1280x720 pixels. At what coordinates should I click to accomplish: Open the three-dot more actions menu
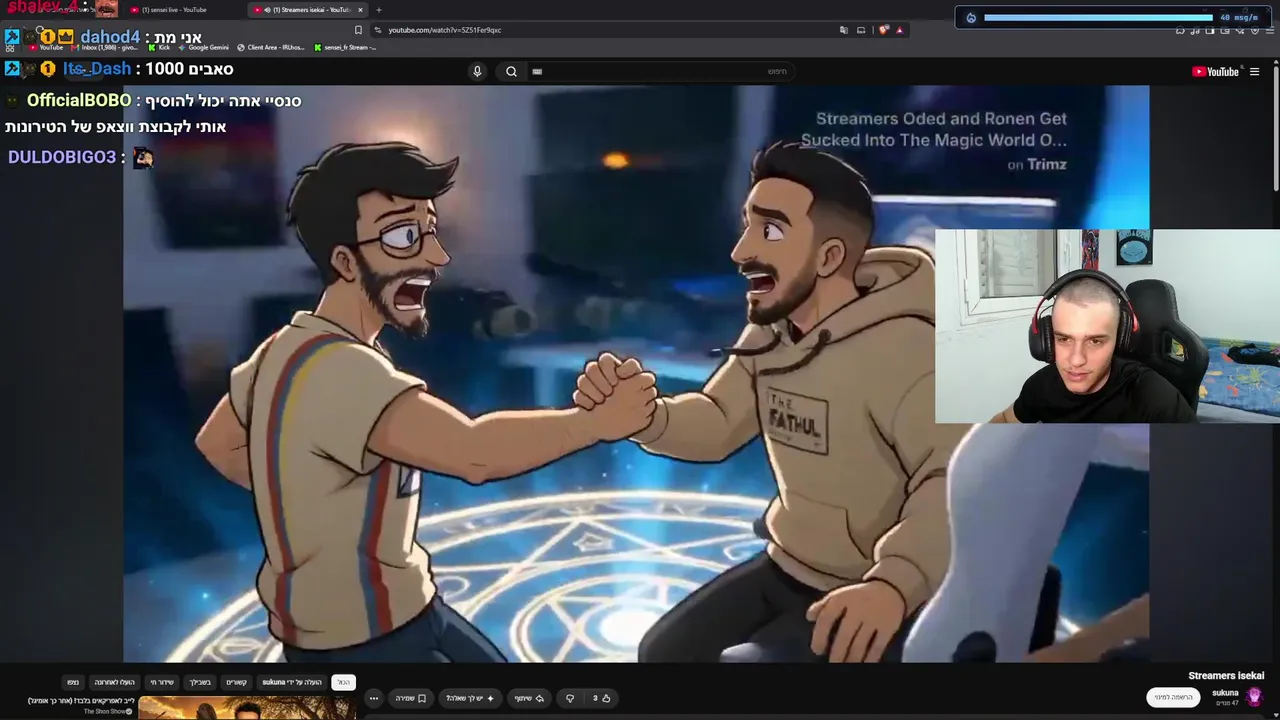pyautogui.click(x=373, y=698)
